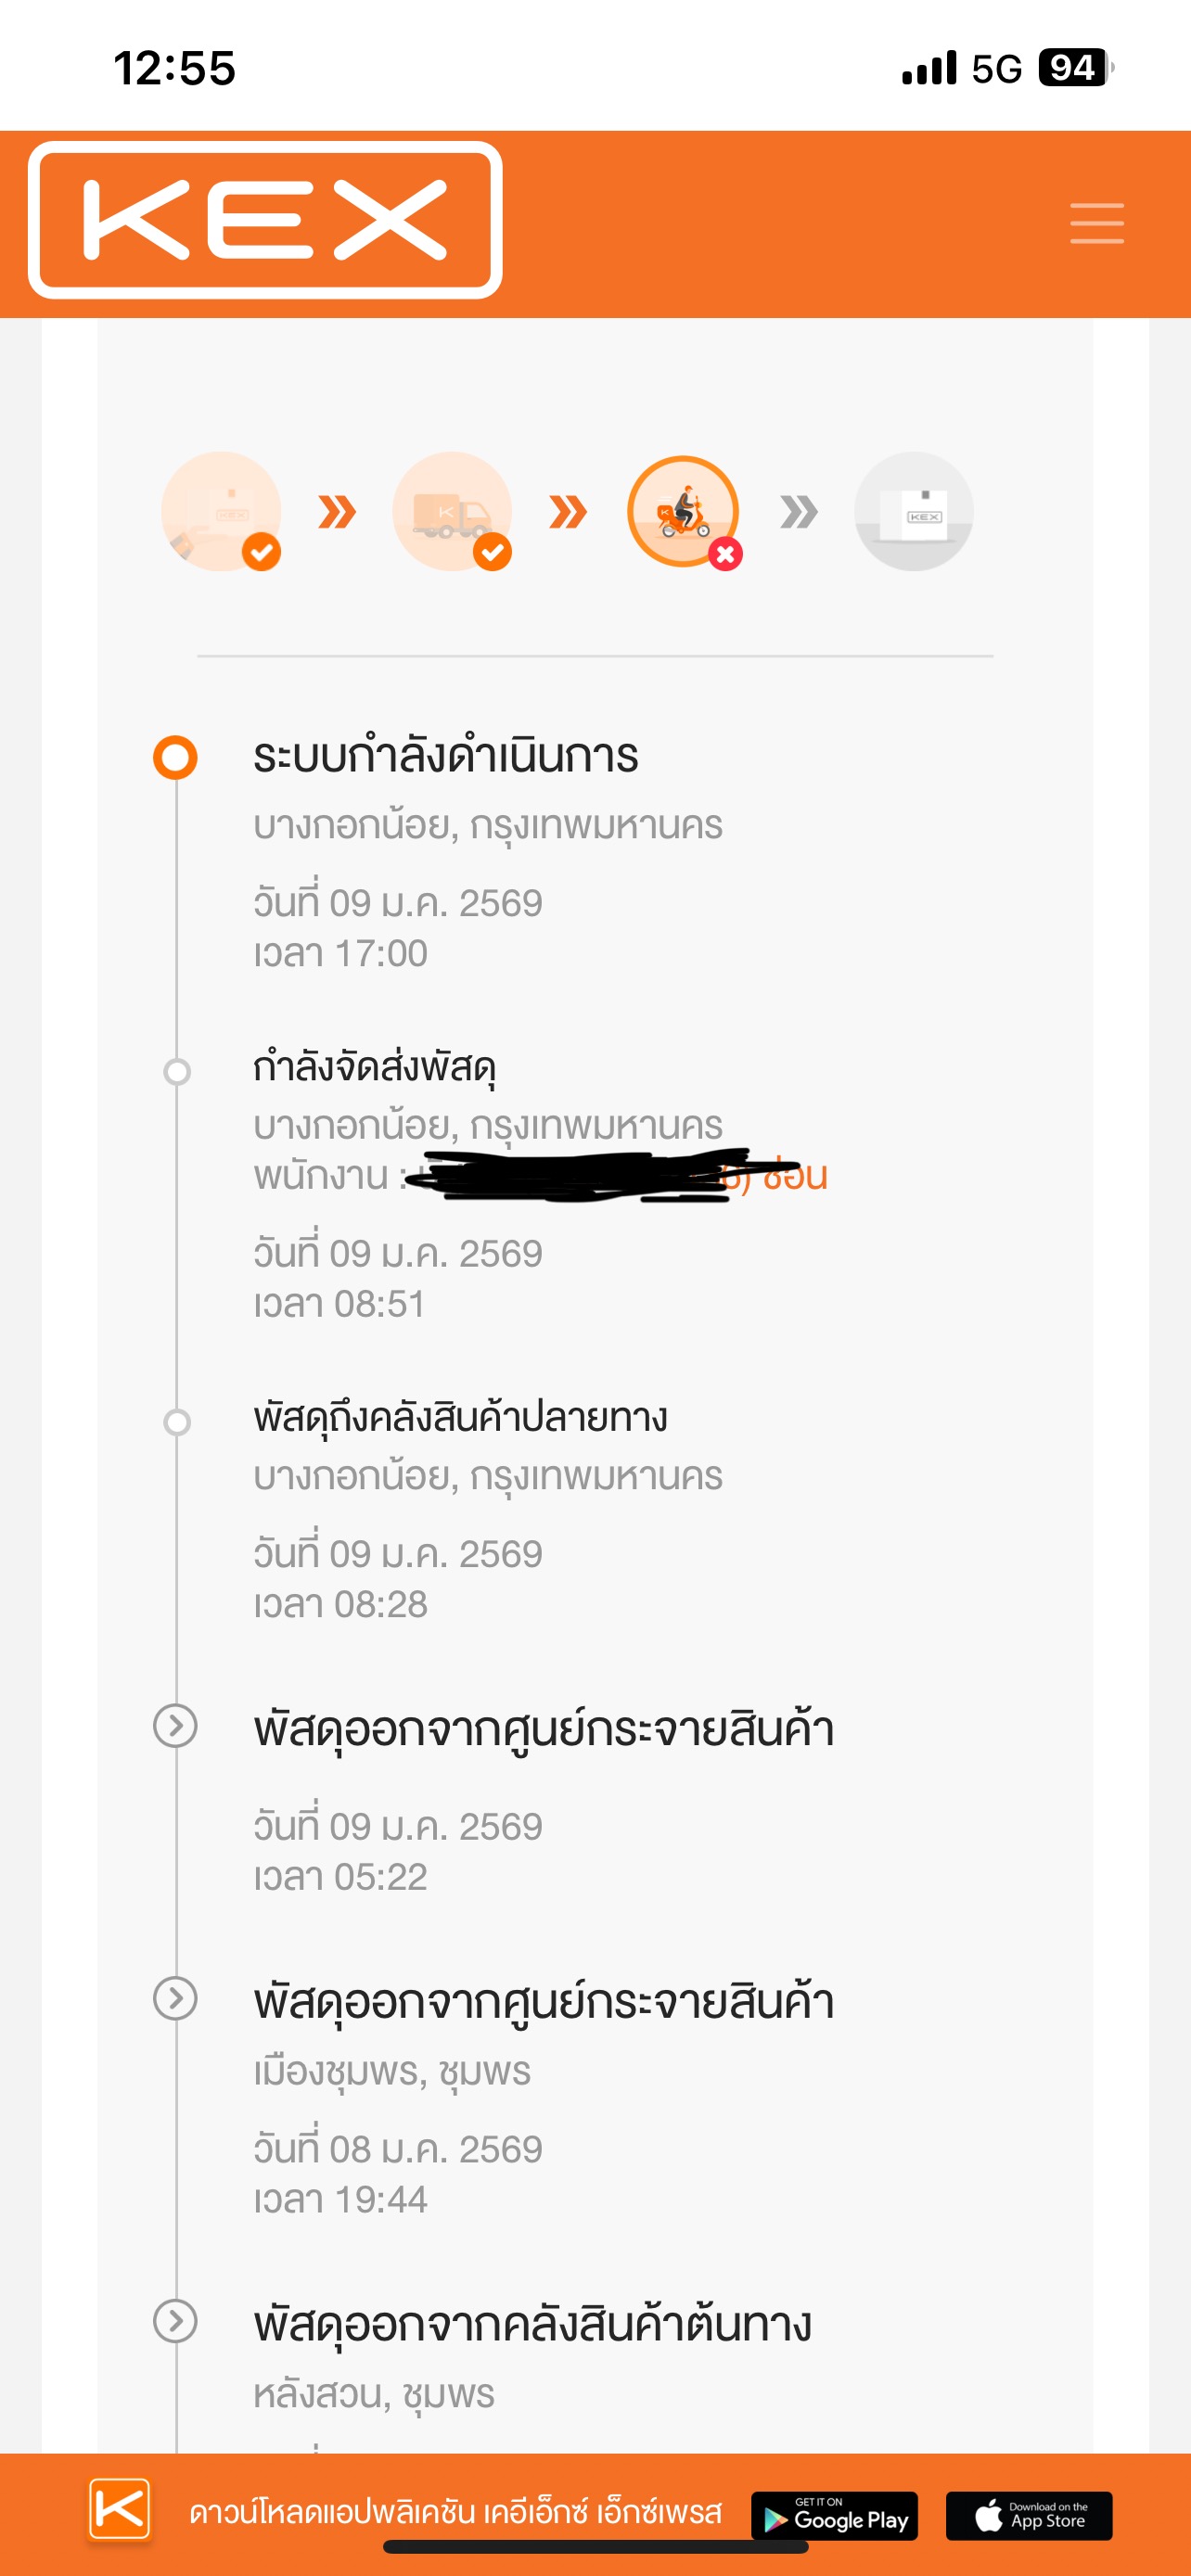
Task: Tap the footer download application text
Action: (x=456, y=2513)
